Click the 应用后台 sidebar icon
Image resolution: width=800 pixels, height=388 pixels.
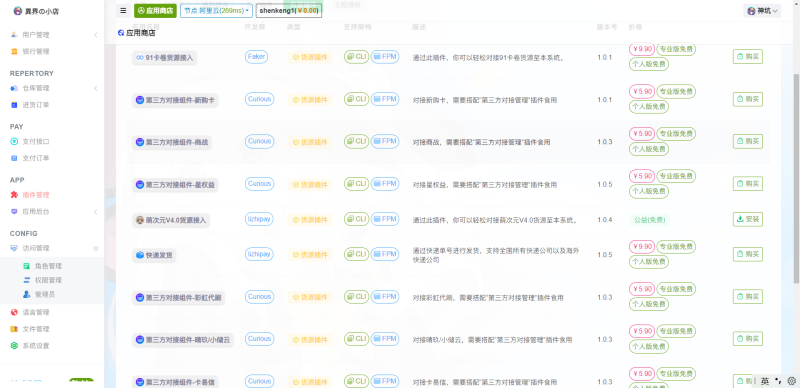14,211
